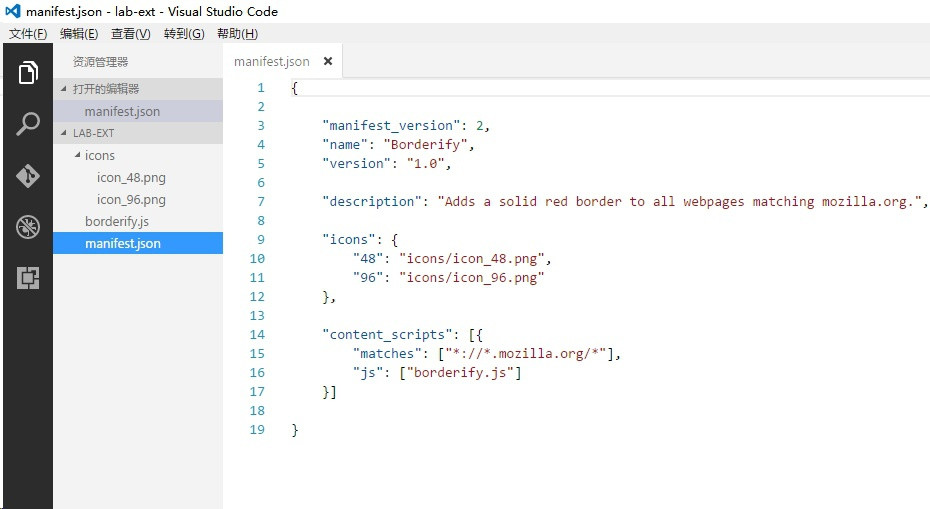
Task: Open the Search view icon
Action: click(28, 125)
